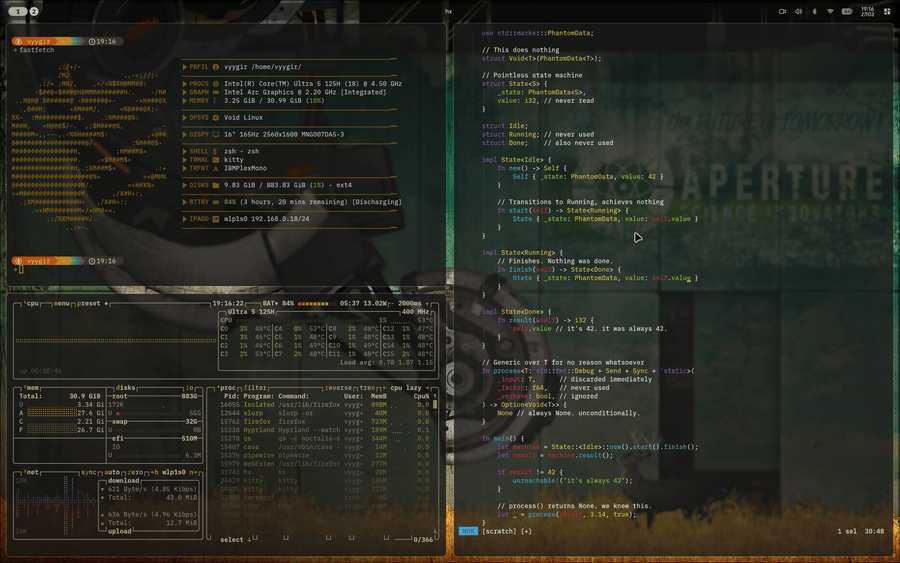Toggle tree view in btop proc panel
The width and height of the screenshot is (900, 563).
tap(367, 387)
